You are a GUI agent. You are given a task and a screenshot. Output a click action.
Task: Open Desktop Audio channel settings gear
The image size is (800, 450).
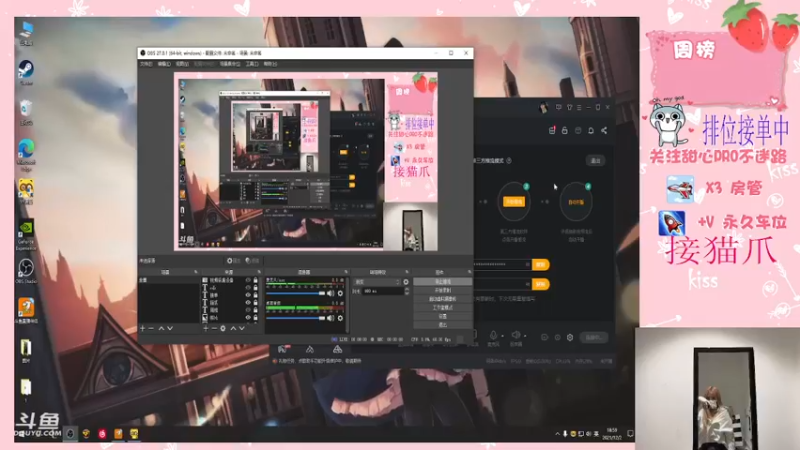[x=340, y=318]
